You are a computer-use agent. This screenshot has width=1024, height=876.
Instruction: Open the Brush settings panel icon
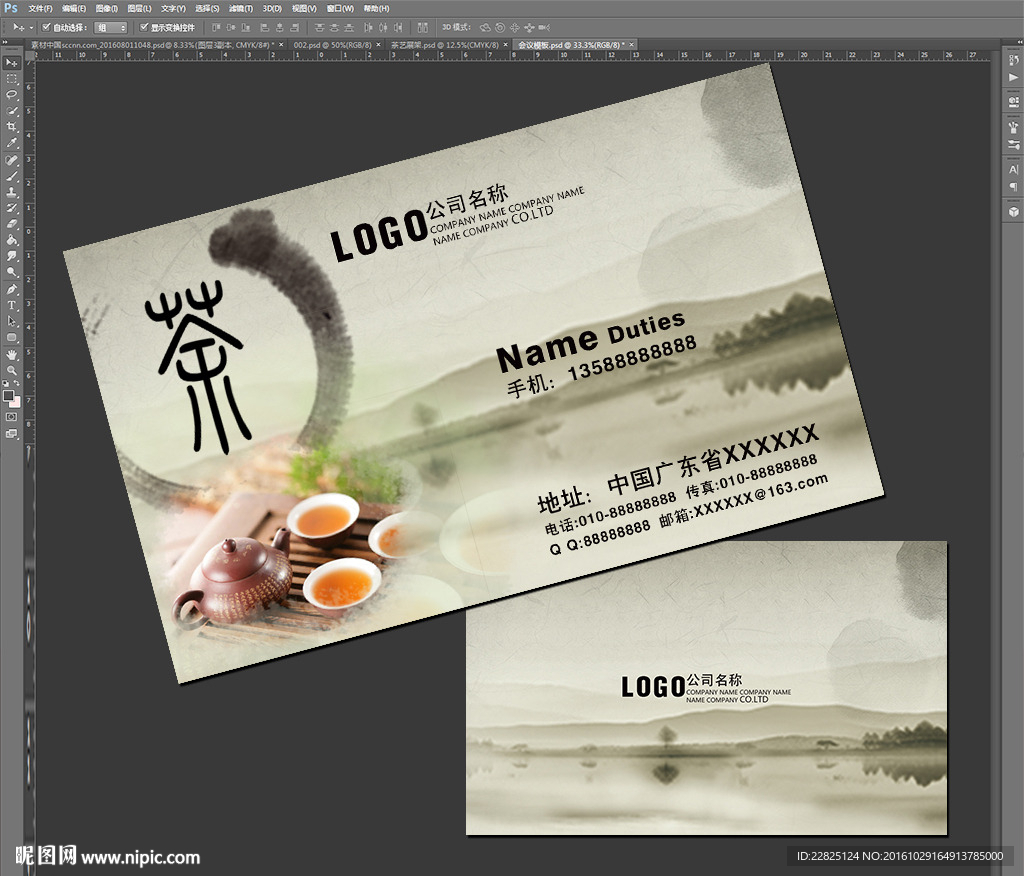click(x=1013, y=144)
